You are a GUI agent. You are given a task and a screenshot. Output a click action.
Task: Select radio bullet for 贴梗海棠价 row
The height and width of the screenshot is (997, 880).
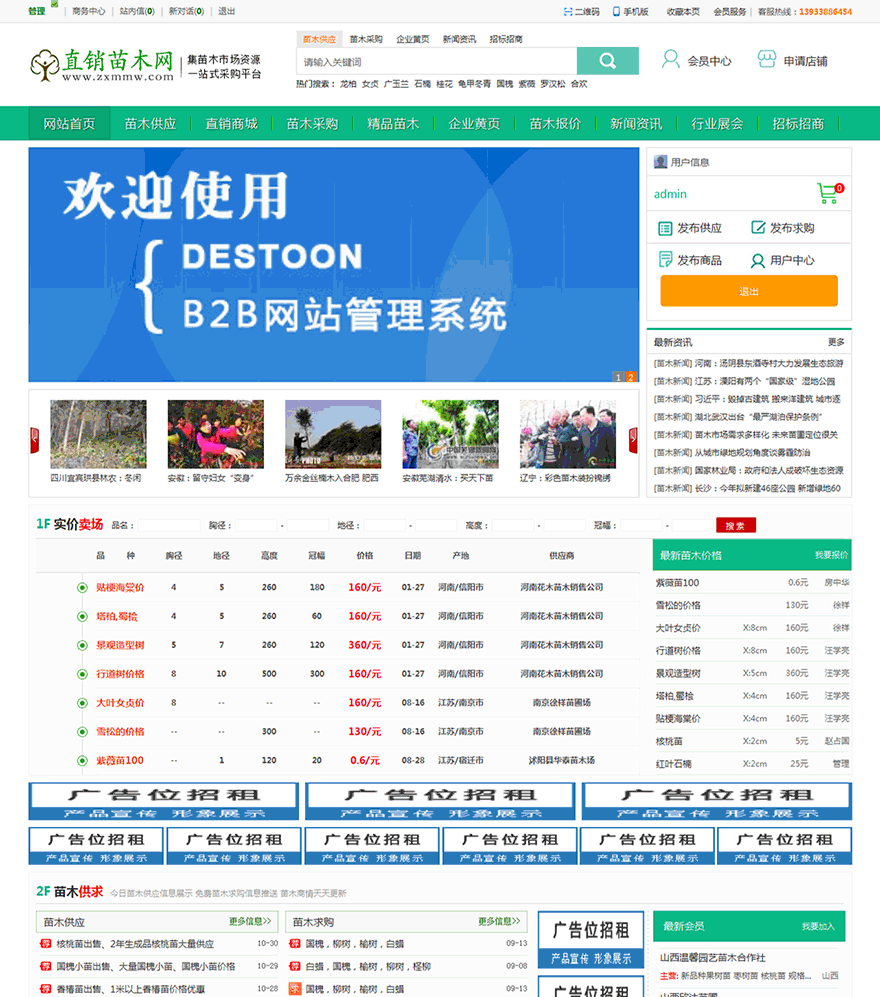tap(82, 588)
